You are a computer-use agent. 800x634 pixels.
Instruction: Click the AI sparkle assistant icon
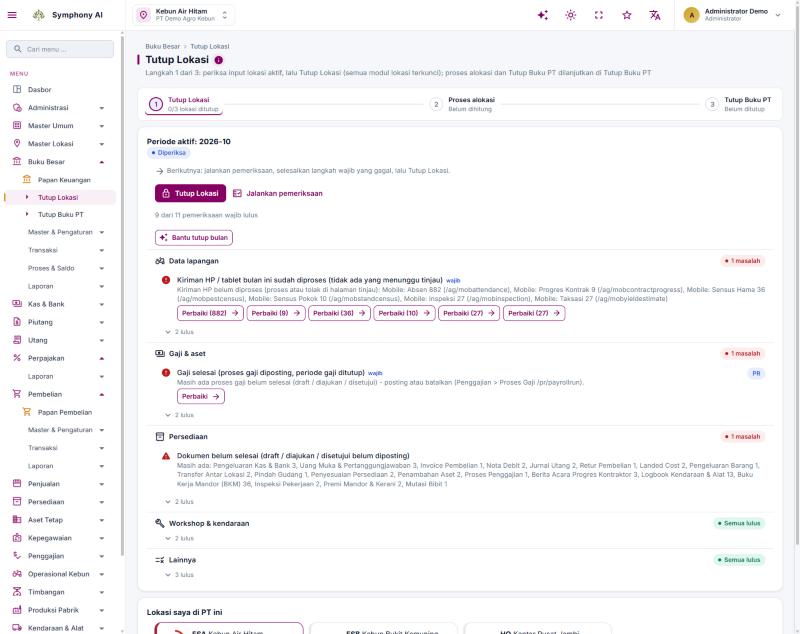point(543,15)
